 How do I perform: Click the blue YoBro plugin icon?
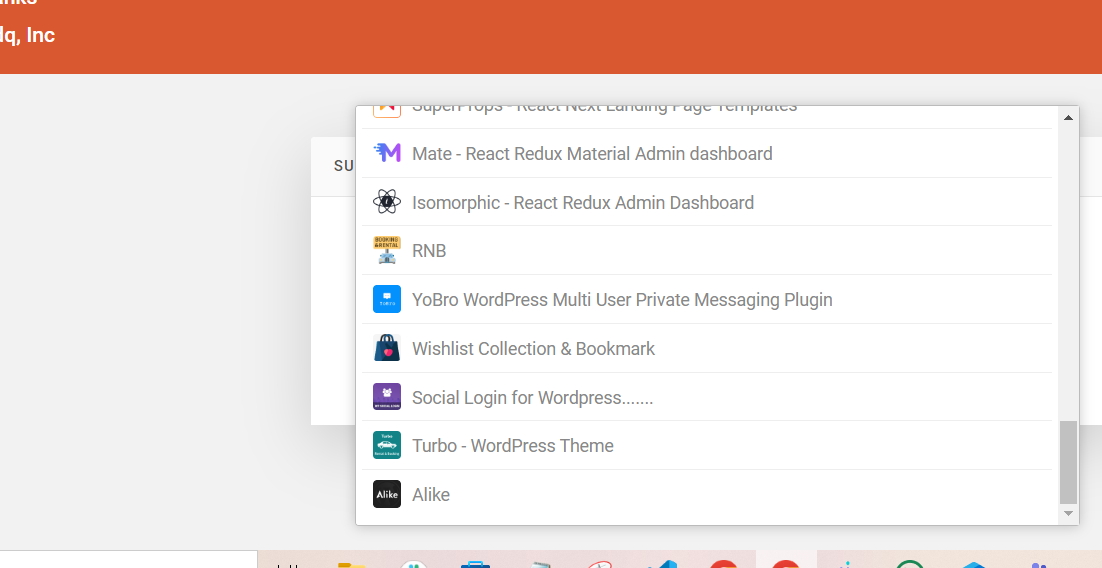point(386,299)
